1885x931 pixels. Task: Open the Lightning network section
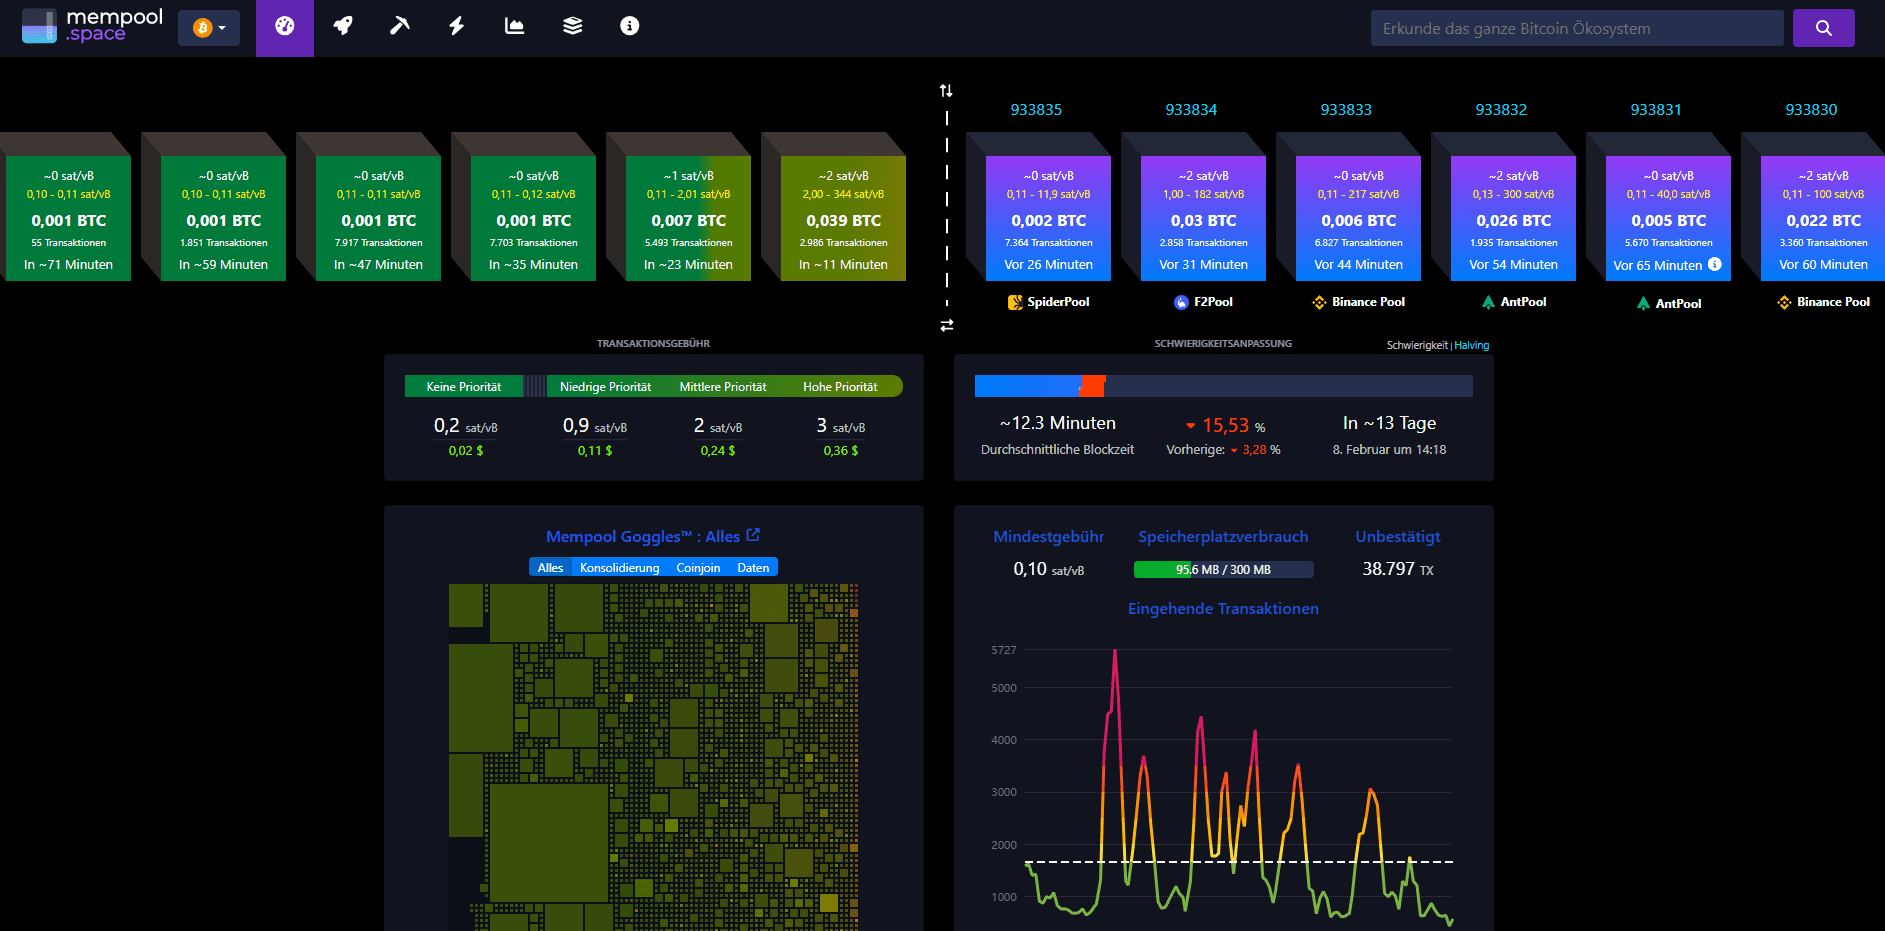456,27
